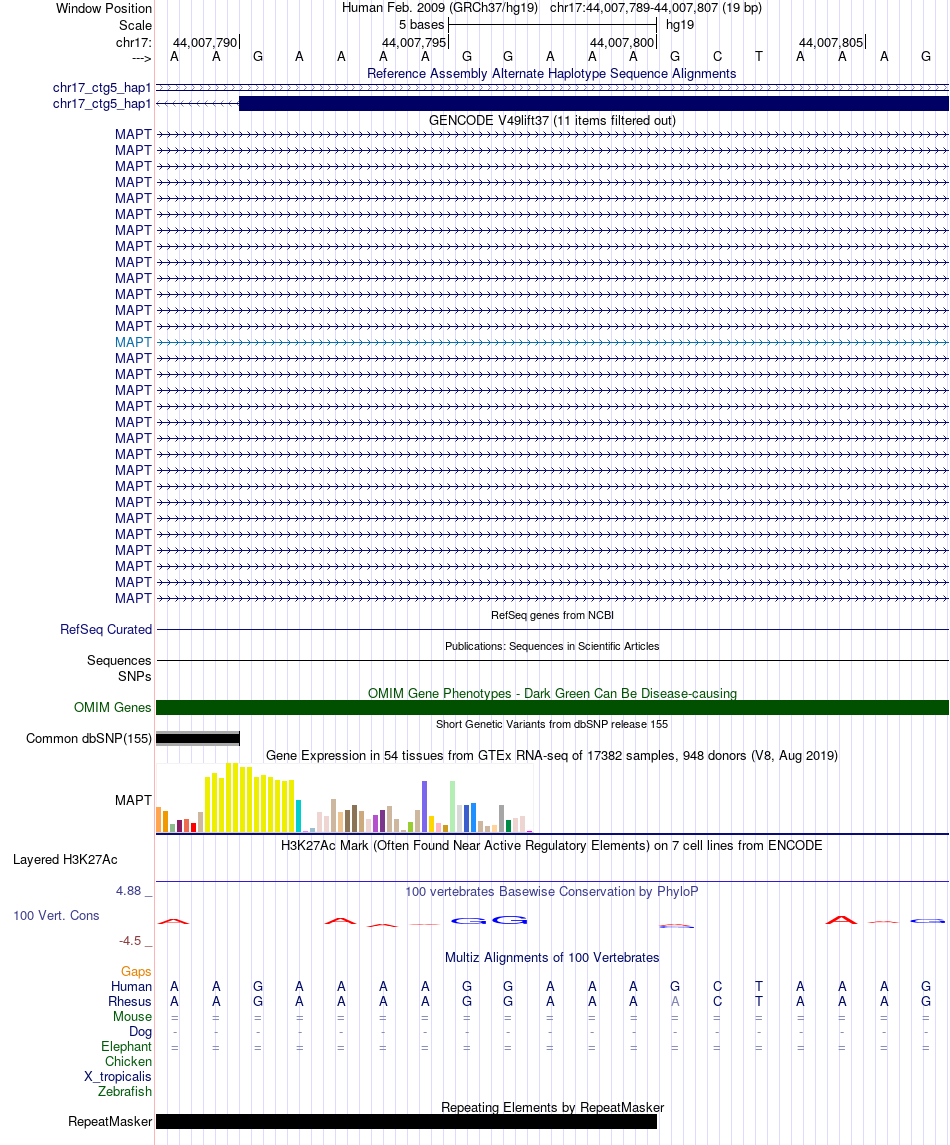Screen dimensions: 950x1145
Task: Click the ---> base sequence direction label
Action: click(x=142, y=58)
